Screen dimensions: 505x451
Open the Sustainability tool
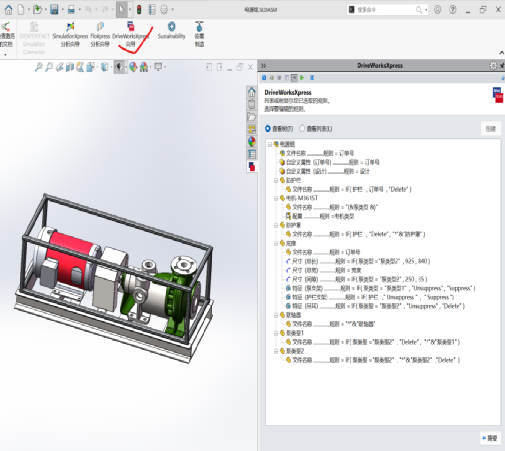tap(171, 31)
